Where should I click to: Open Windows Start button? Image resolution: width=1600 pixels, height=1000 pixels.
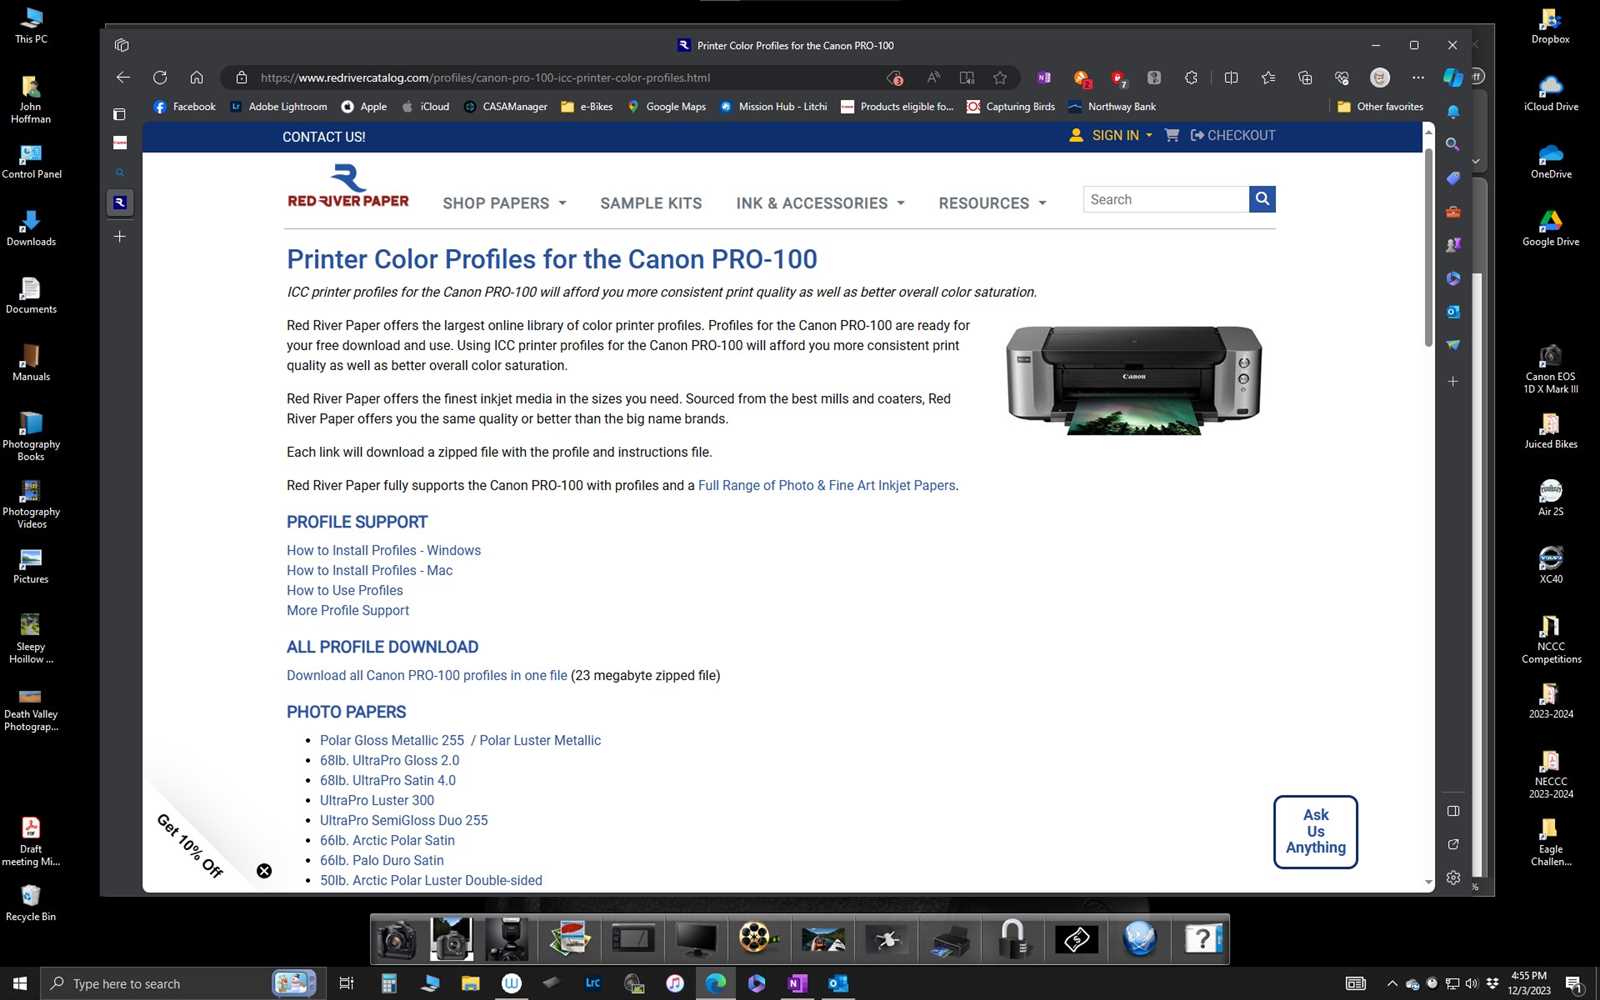20,983
